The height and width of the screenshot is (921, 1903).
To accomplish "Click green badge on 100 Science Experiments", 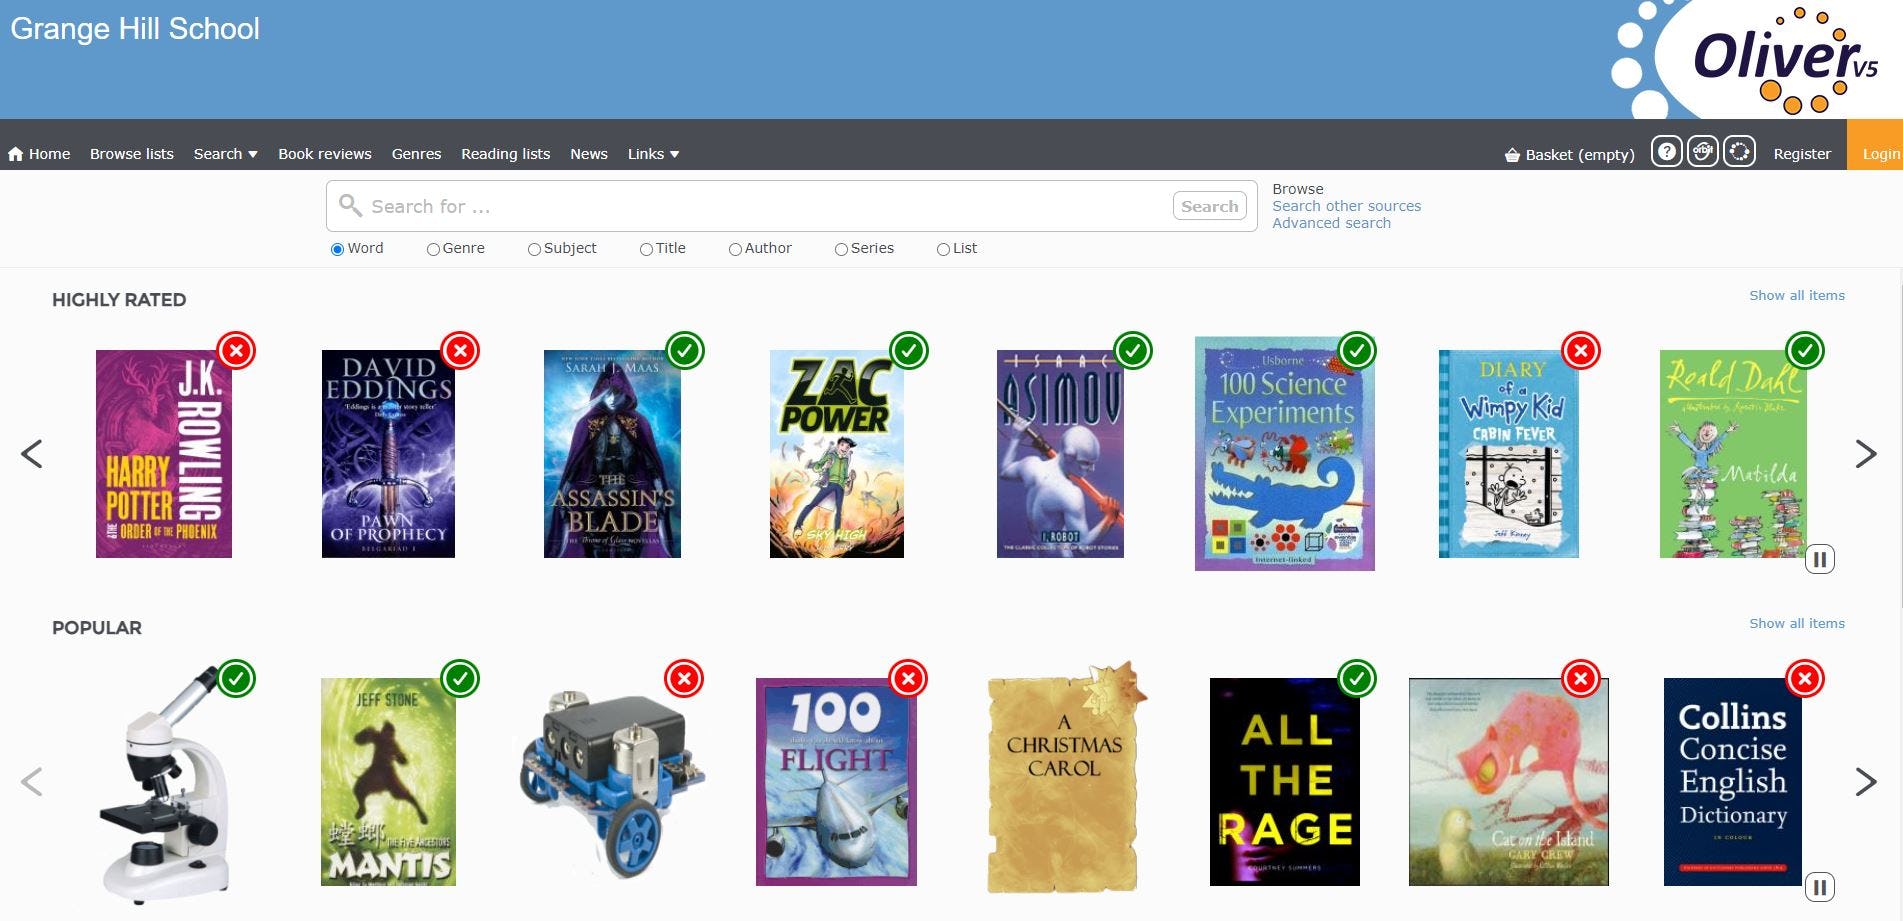I will tap(1357, 351).
